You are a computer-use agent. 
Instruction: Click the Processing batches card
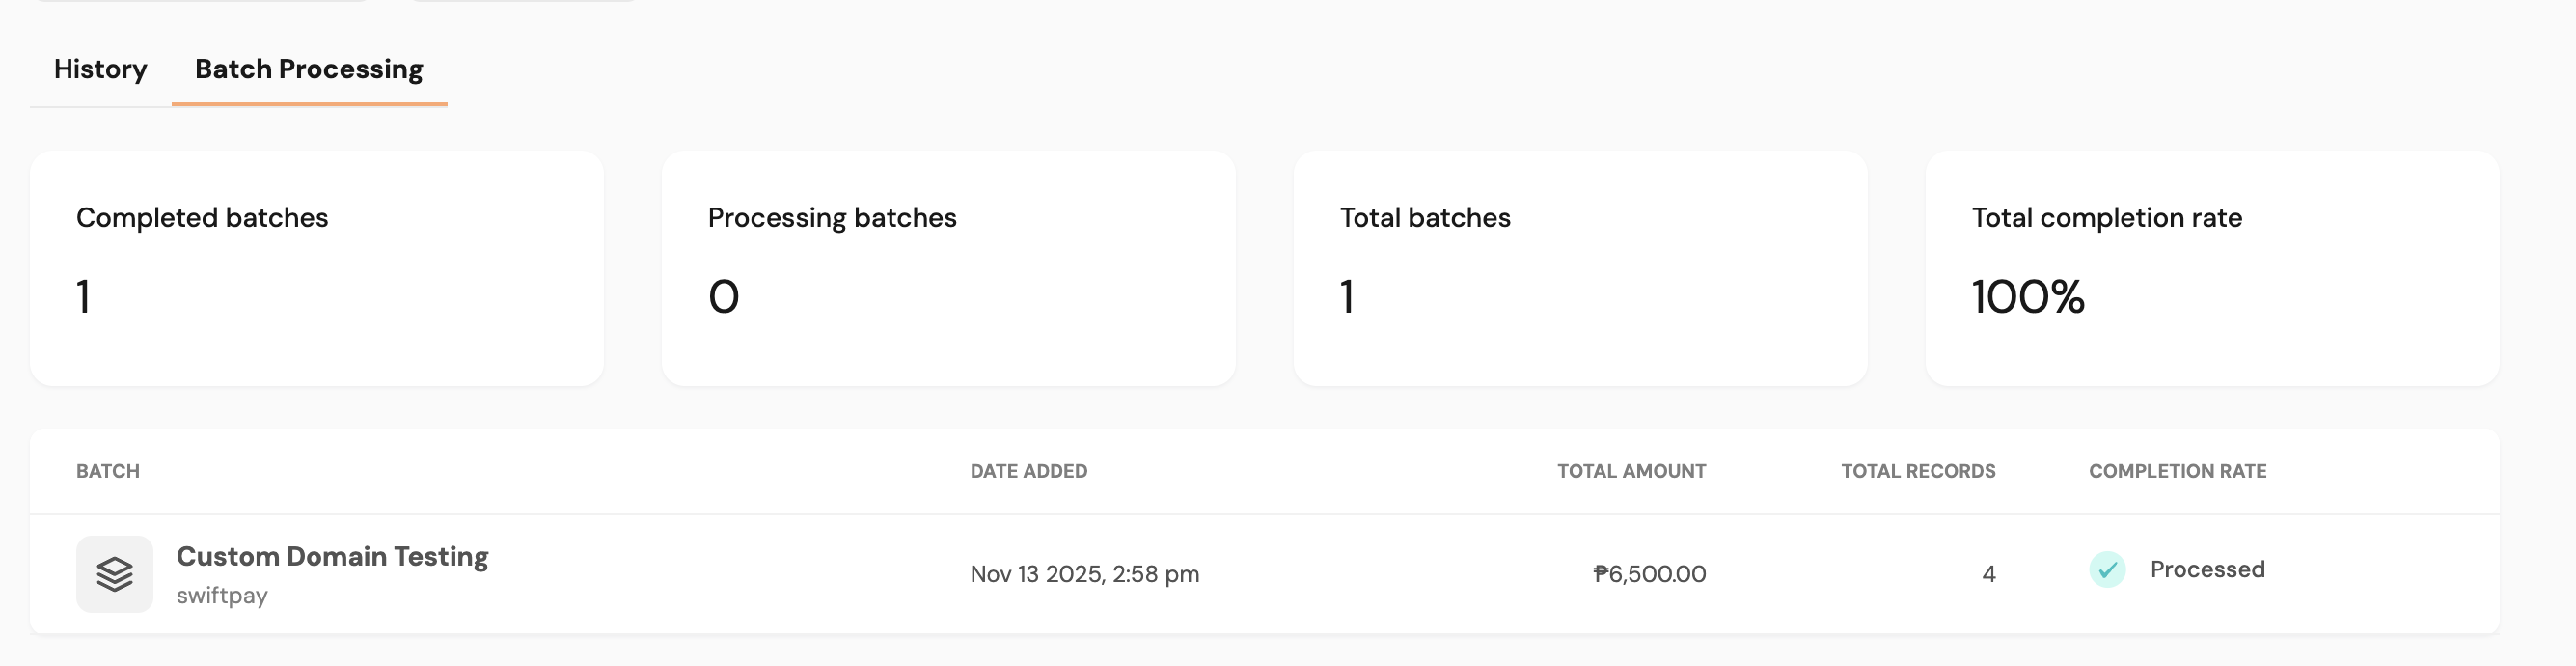click(948, 268)
